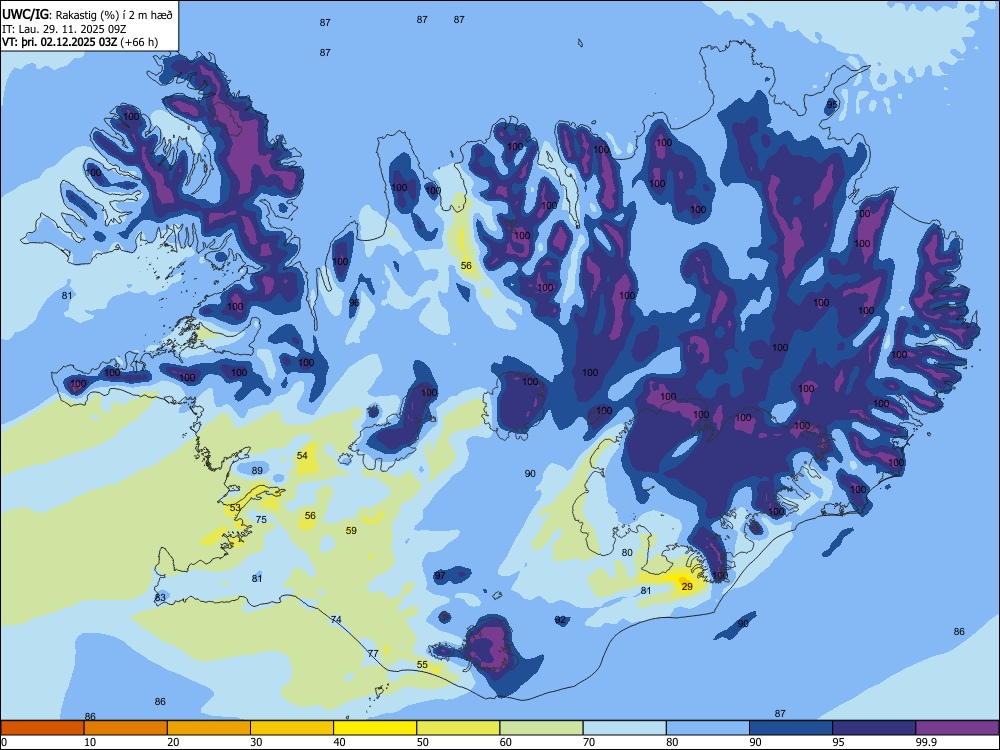Click the legend scale label '99.9'
The height and width of the screenshot is (750, 1000).
(927, 742)
